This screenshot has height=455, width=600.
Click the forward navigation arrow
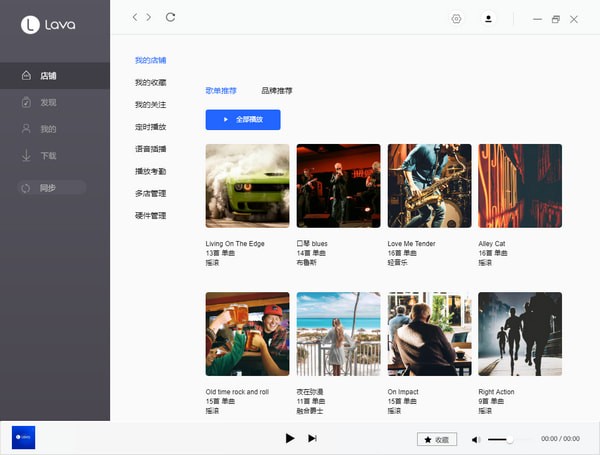[x=149, y=18]
